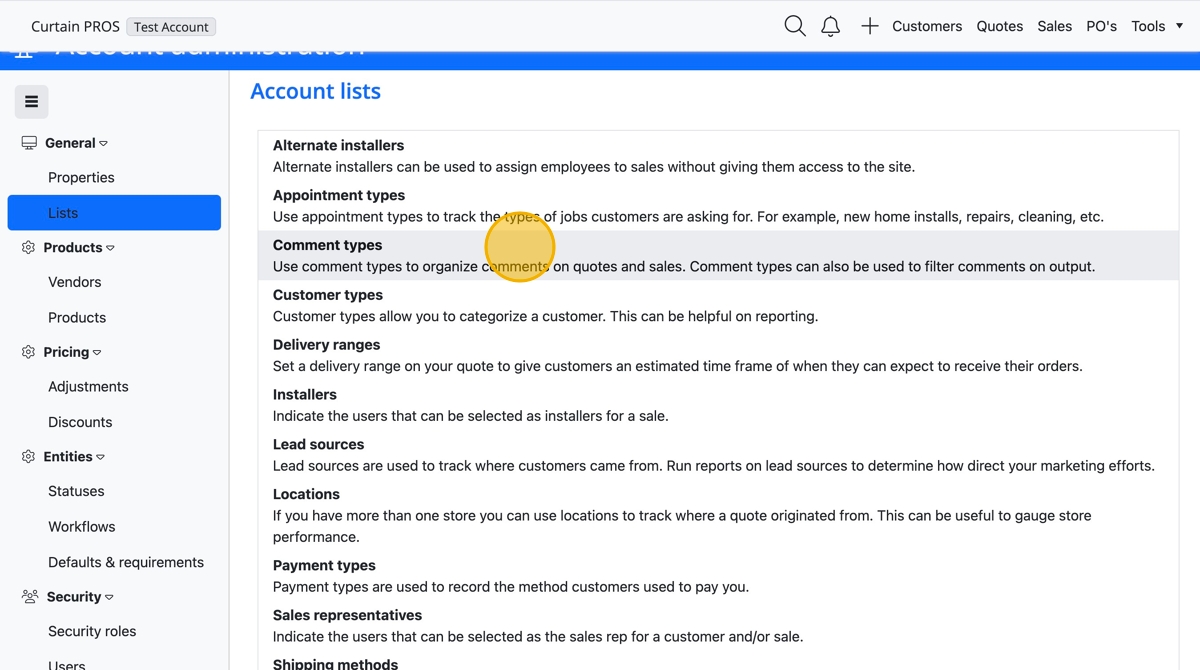Open Vendors in sidebar
The image size is (1200, 670).
point(74,282)
